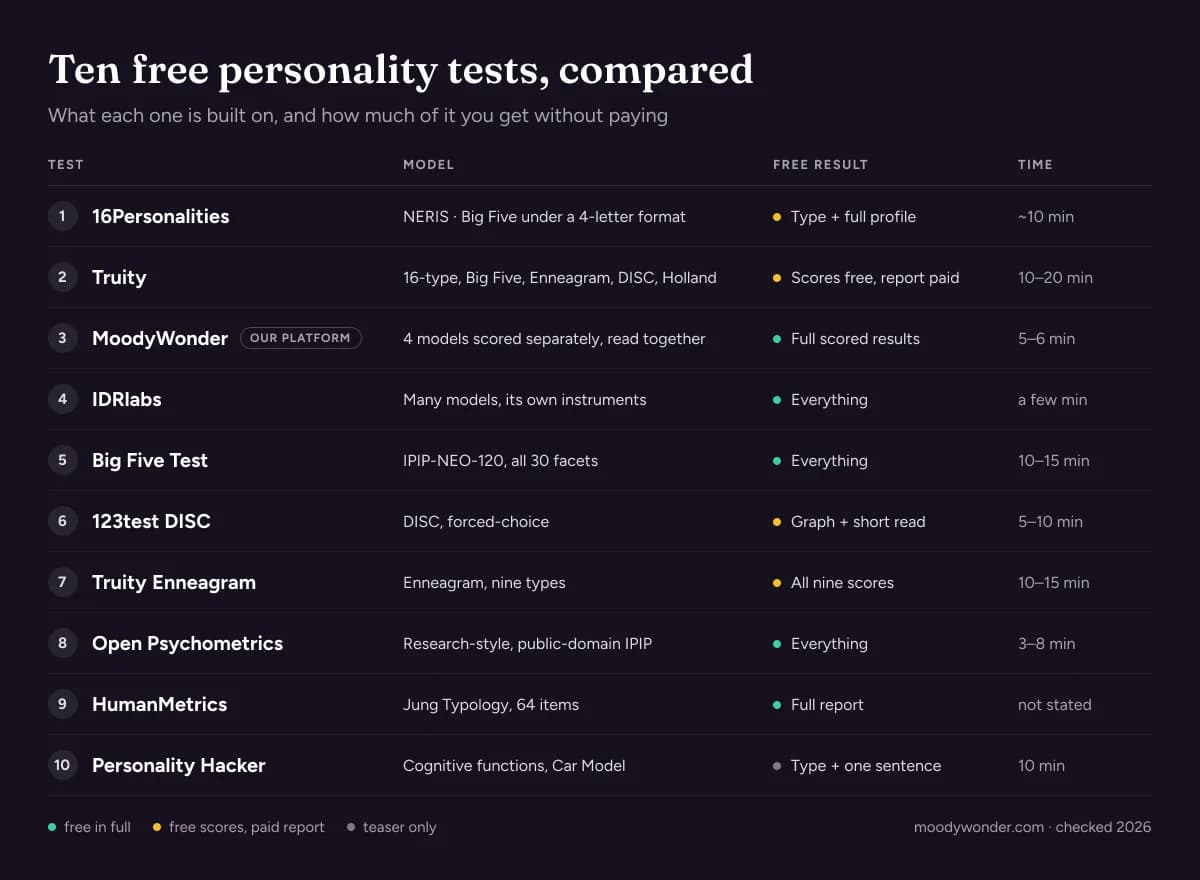Click 'Everything' in the Open Psychometrics row
This screenshot has width=1200, height=880.
click(x=829, y=643)
